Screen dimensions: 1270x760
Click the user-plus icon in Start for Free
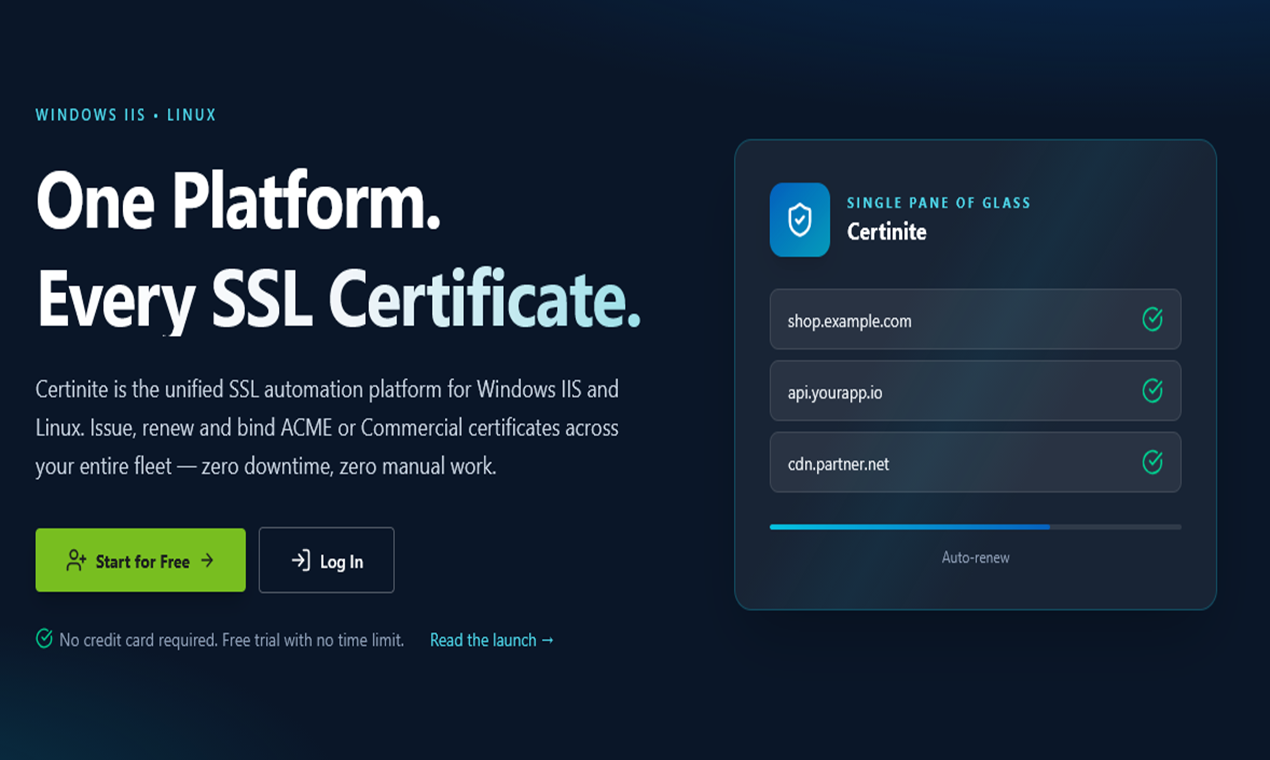point(76,560)
